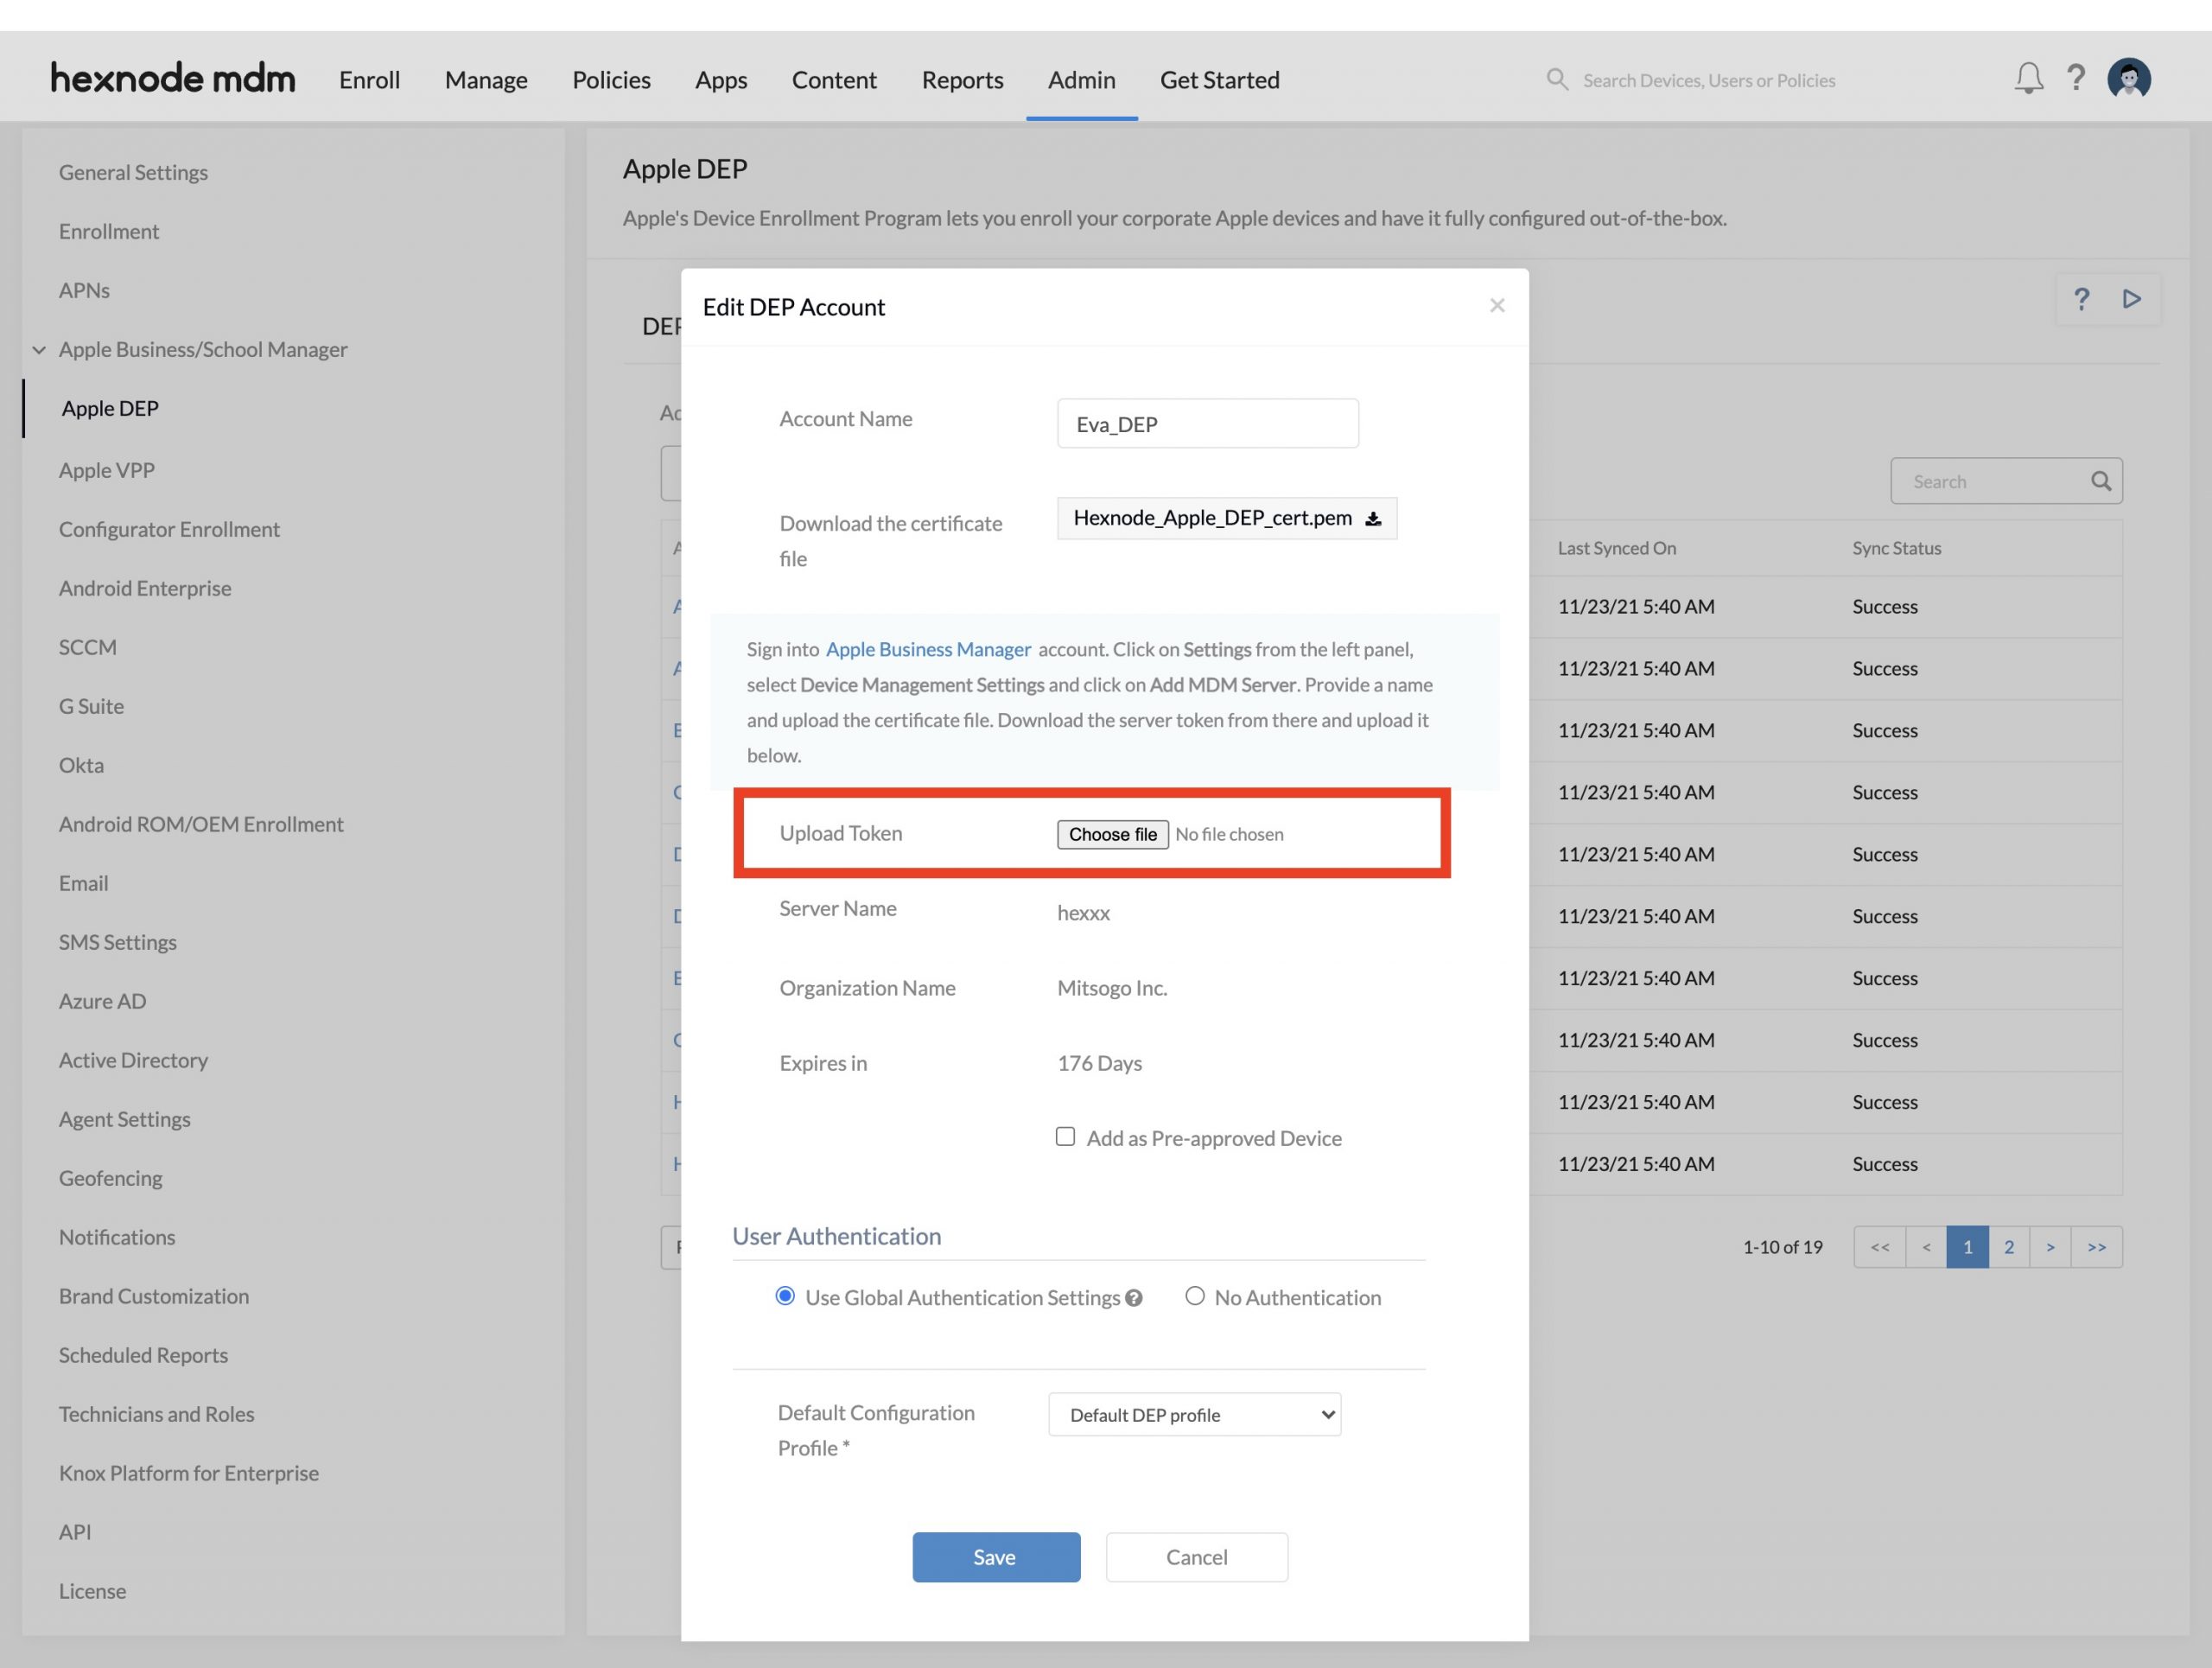The width and height of the screenshot is (2212, 1668).
Task: Open the Enroll tab
Action: coord(369,80)
